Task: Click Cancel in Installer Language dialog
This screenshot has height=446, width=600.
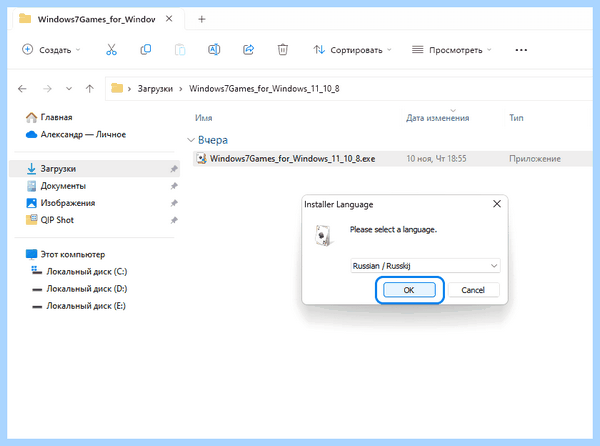Action: tap(473, 290)
